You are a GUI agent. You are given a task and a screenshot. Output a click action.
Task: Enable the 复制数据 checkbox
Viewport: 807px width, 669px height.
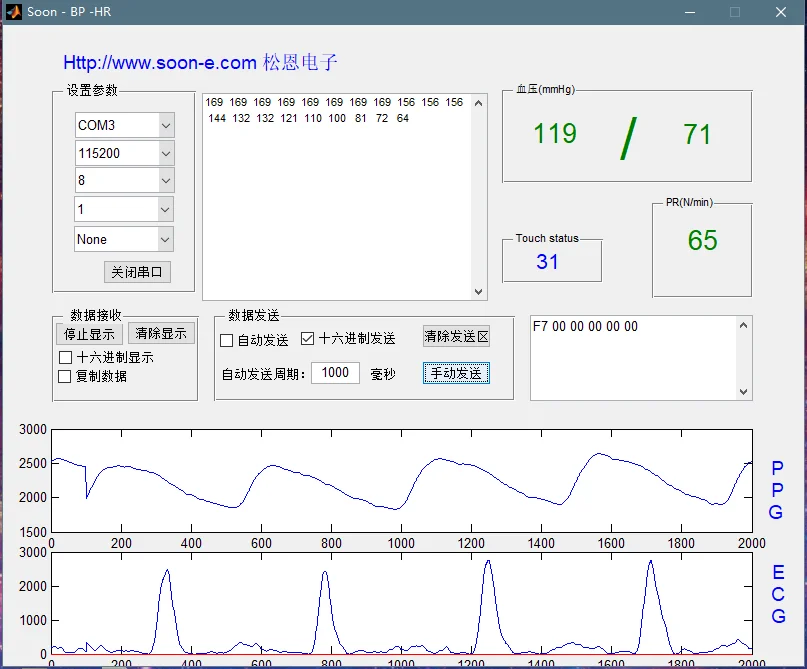click(x=65, y=376)
